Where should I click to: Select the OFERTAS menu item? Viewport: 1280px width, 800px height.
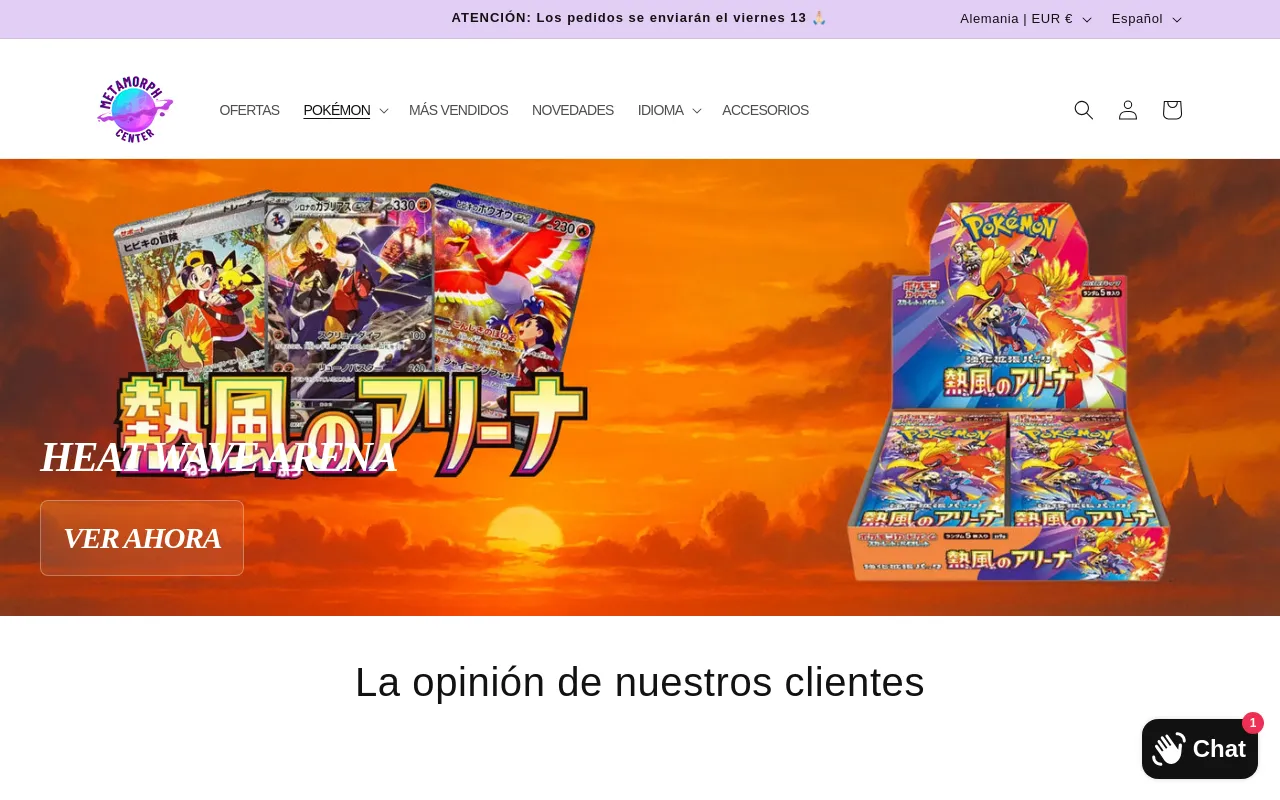tap(249, 110)
